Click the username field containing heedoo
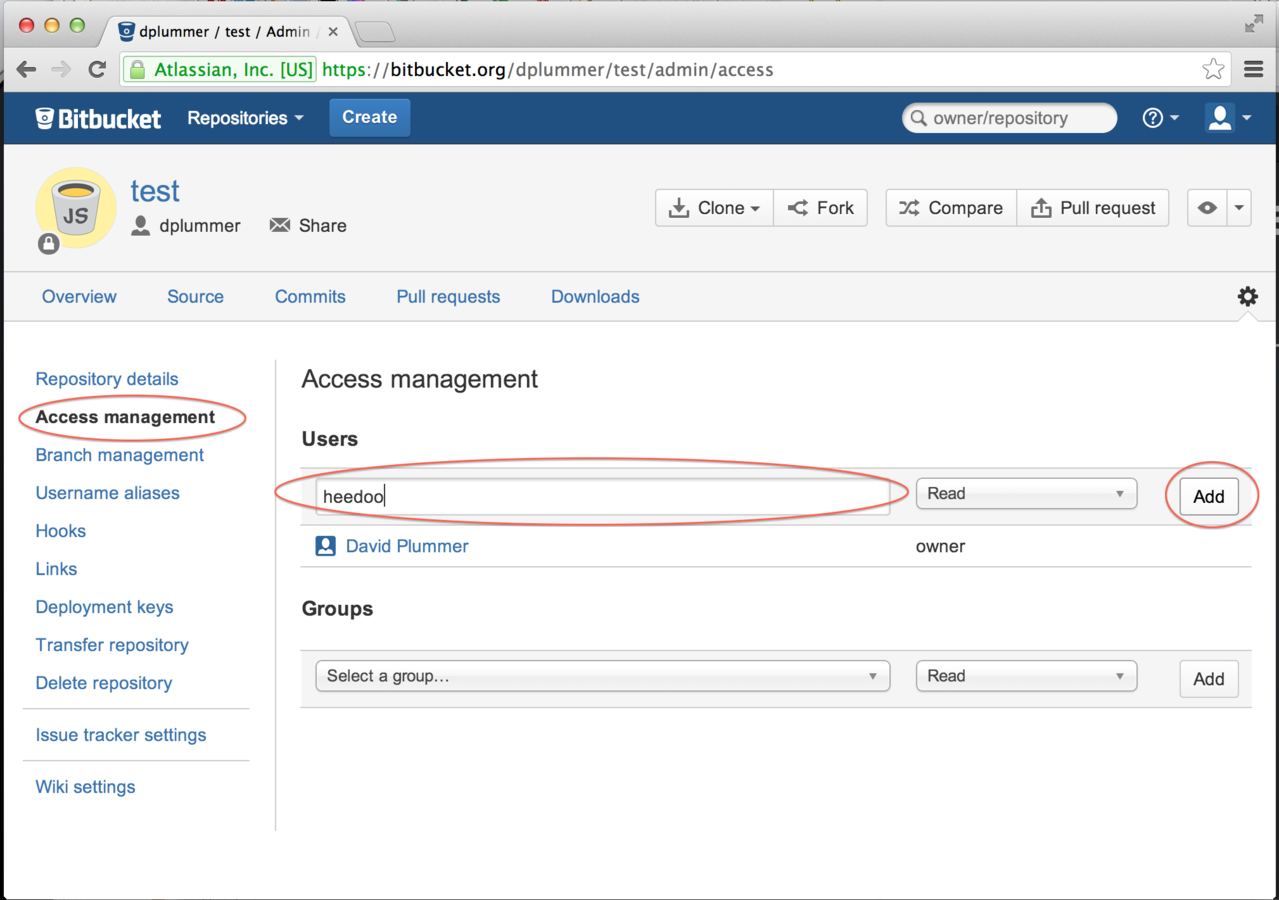 click(x=603, y=496)
